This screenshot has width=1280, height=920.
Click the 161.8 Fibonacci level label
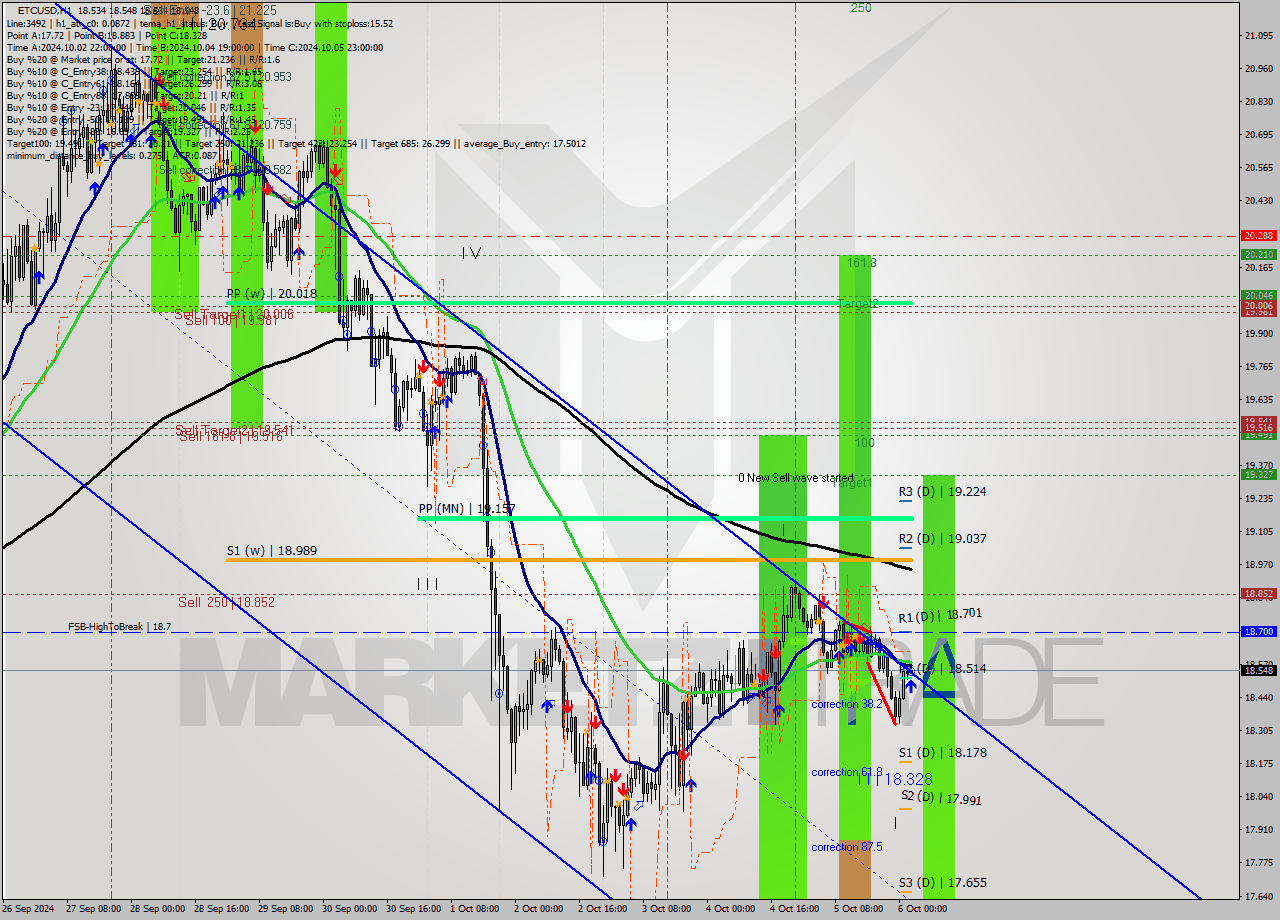[x=862, y=263]
